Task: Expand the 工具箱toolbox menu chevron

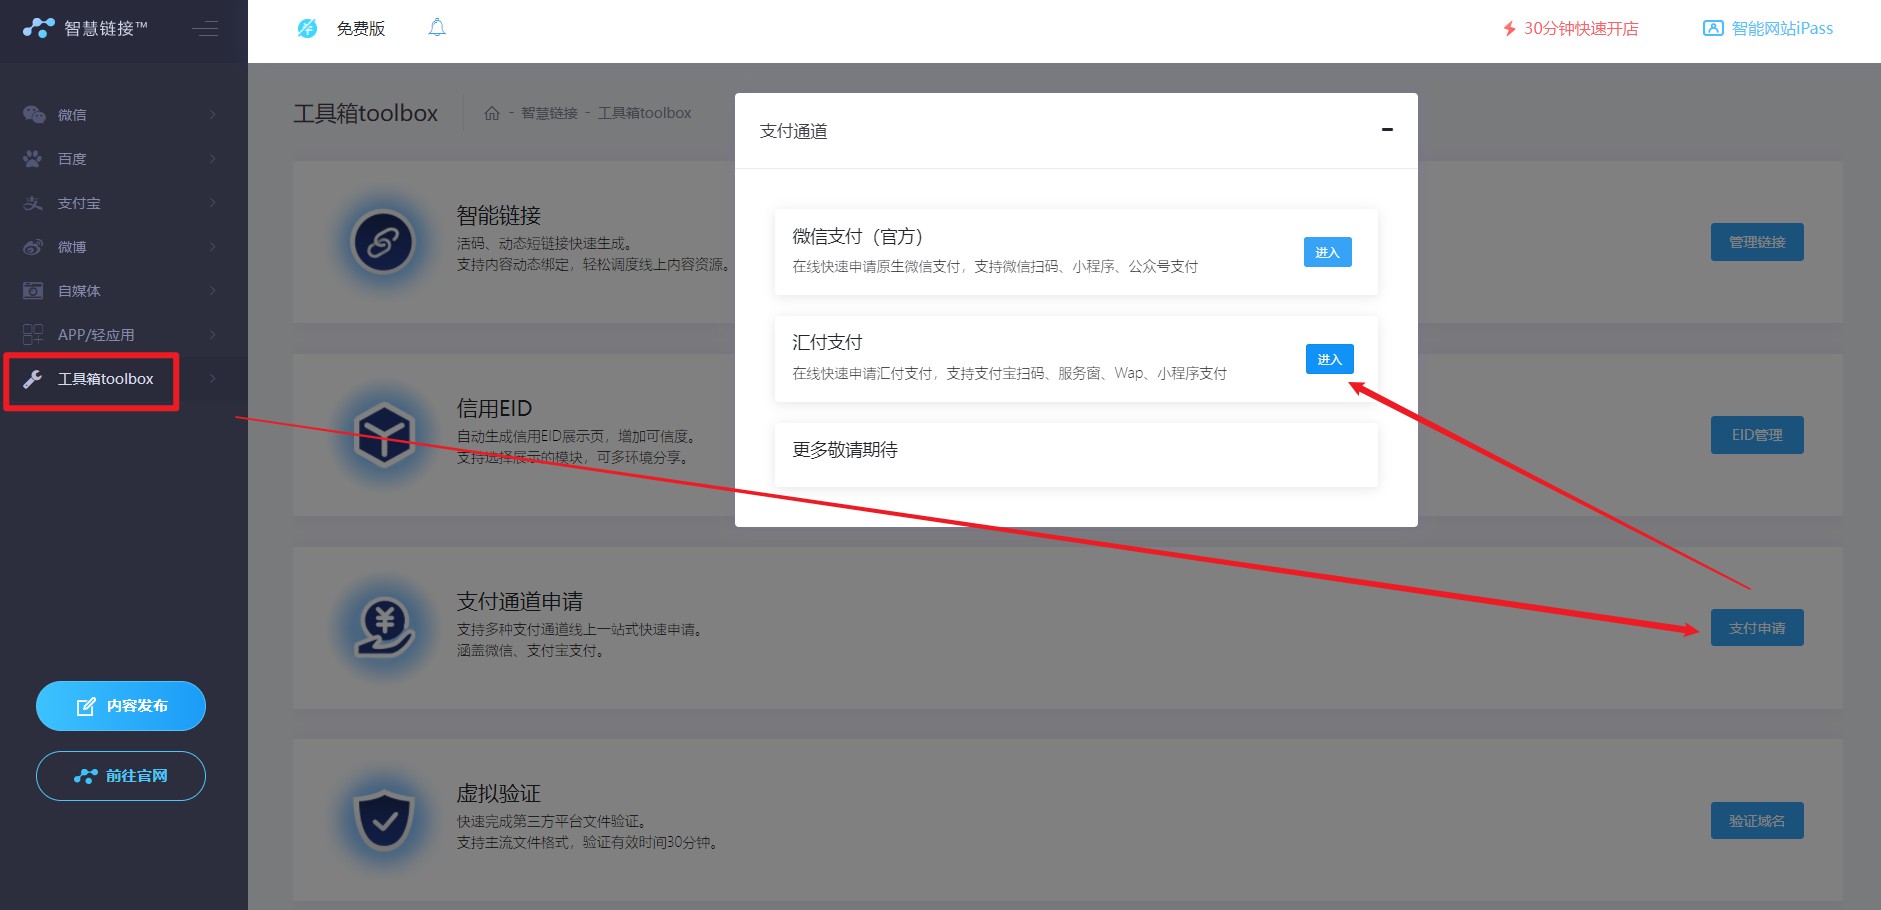Action: [213, 378]
